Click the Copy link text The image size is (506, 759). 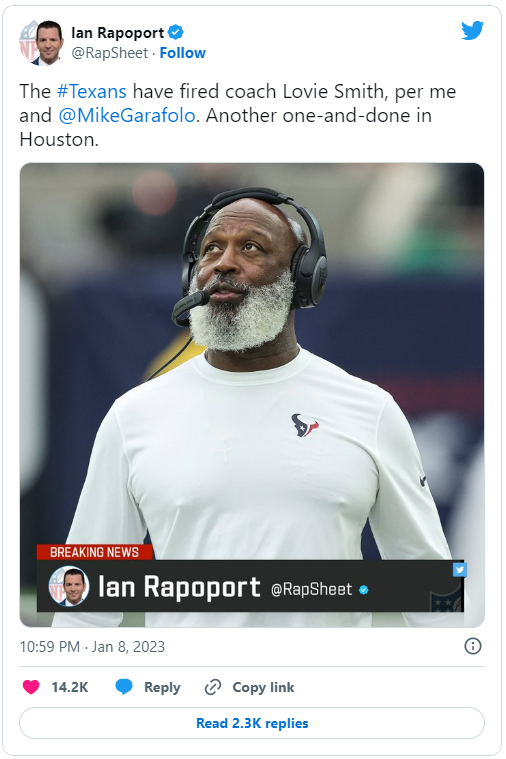(263, 687)
